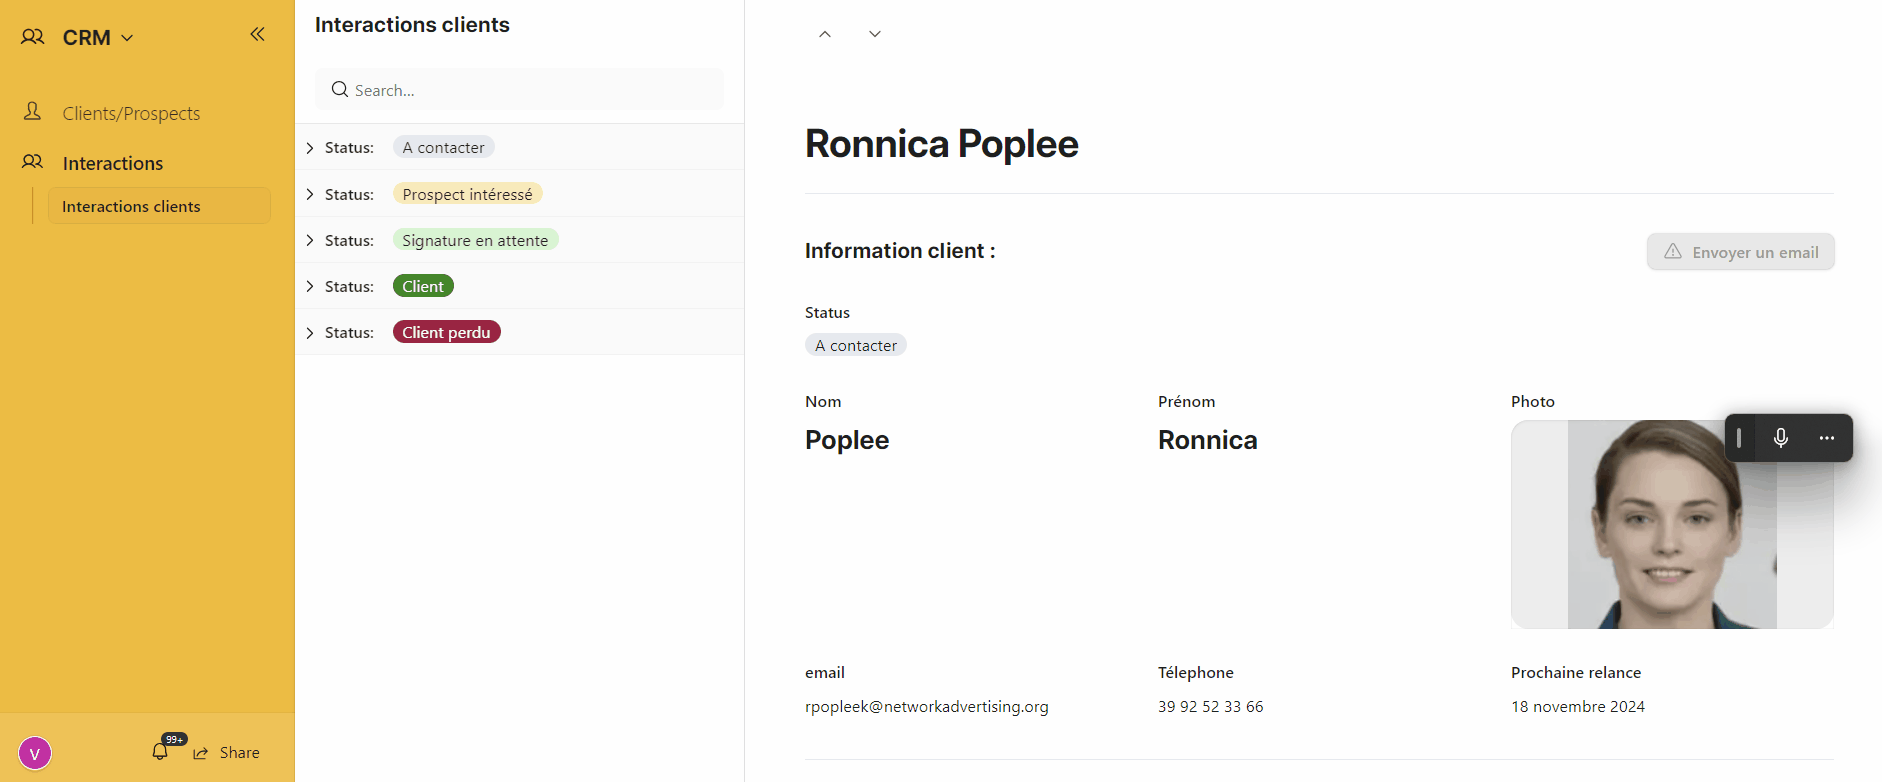Select Interactions clients sidebar item

pos(159,206)
